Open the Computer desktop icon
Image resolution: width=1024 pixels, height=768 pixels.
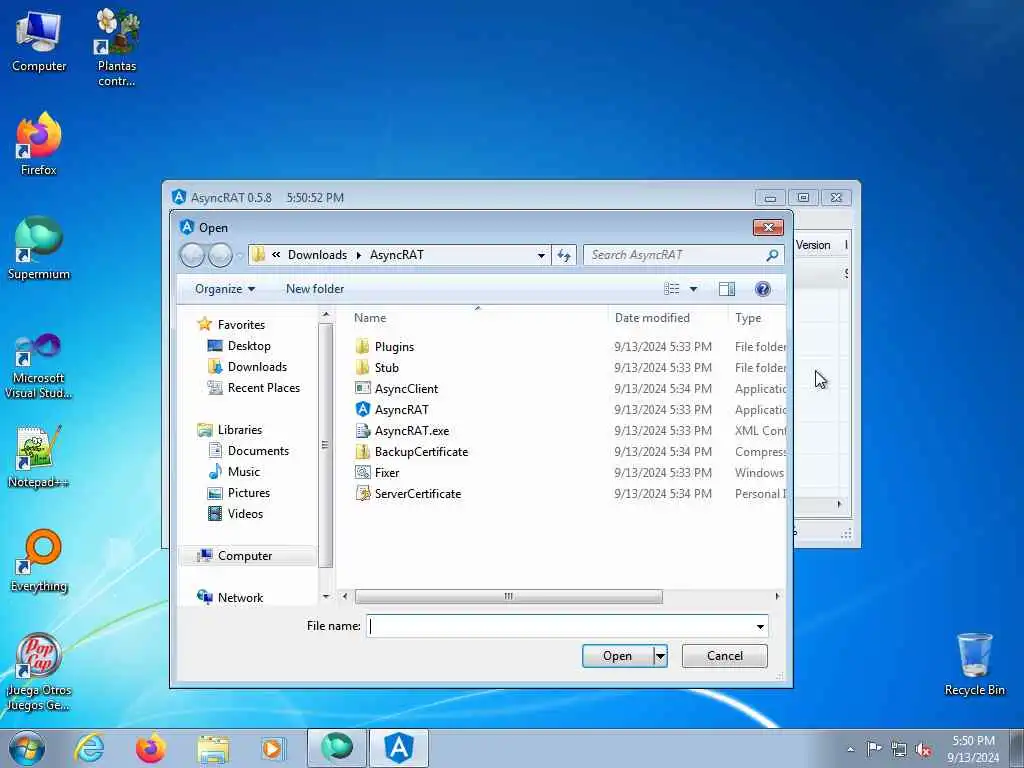point(39,40)
